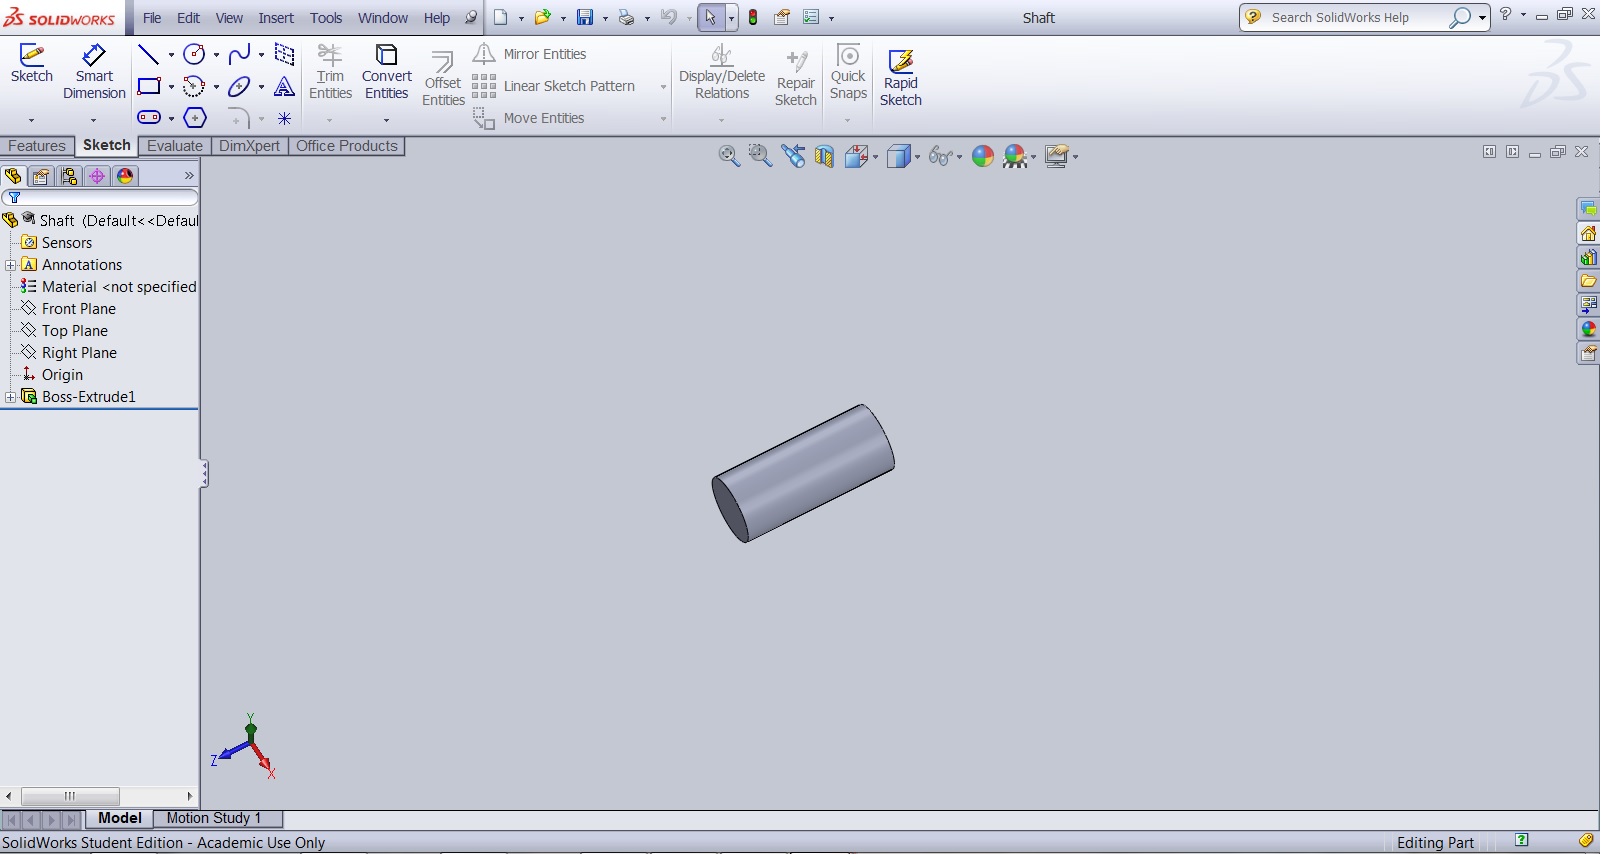Open the Section View tool
Image resolution: width=1606 pixels, height=854 pixels.
click(x=824, y=156)
